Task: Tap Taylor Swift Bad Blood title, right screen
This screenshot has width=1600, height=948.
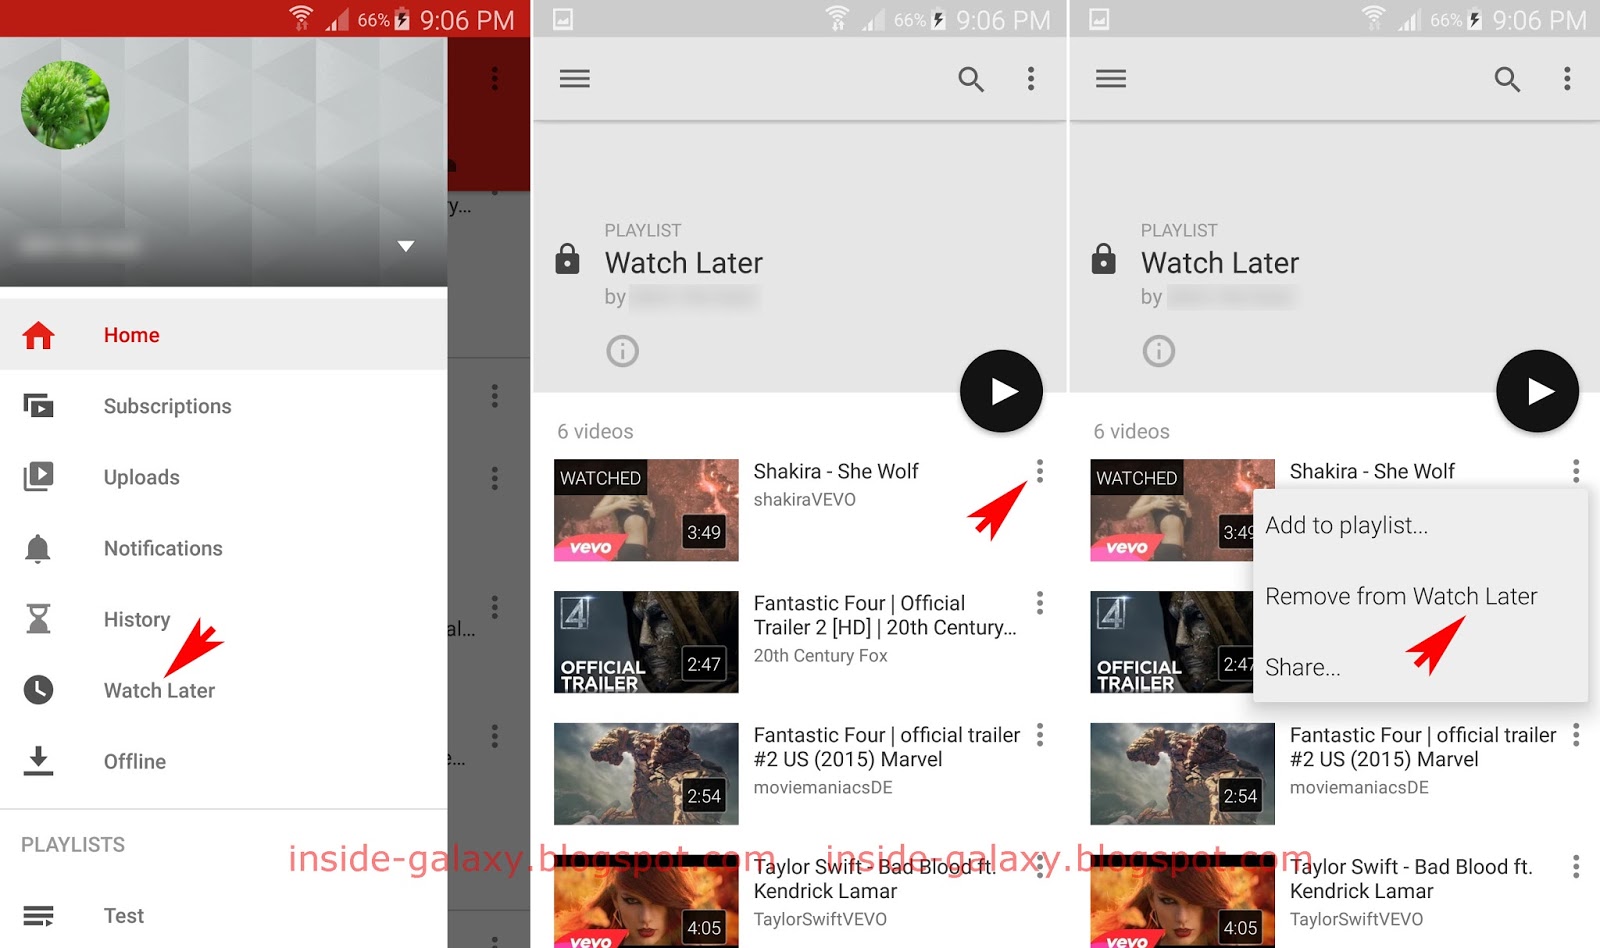Action: (x=1411, y=879)
